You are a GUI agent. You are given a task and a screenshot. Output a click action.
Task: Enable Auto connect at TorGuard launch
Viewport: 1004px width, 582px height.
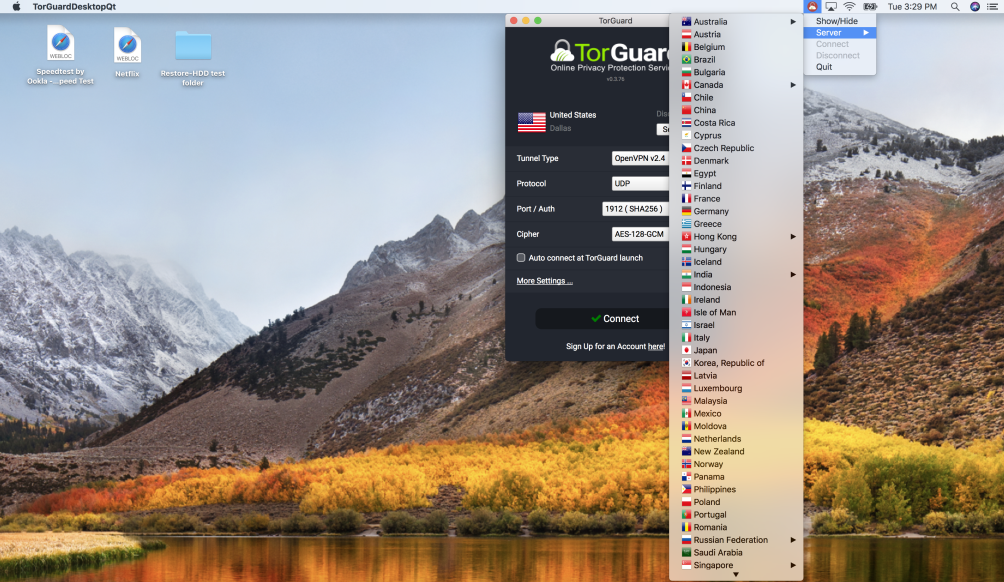click(x=521, y=257)
